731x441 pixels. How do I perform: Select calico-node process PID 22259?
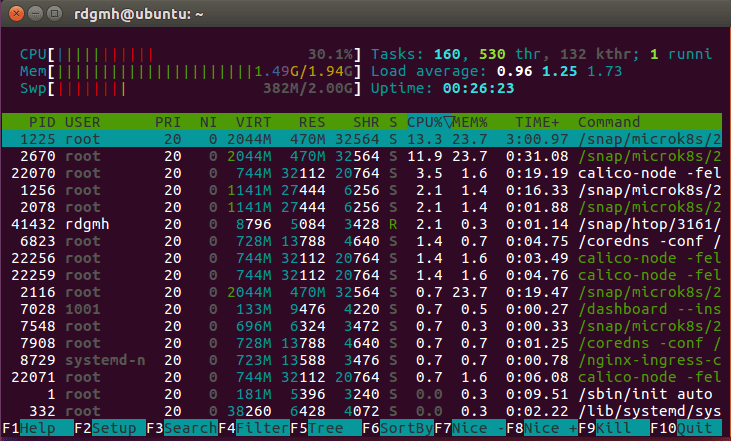point(362,275)
